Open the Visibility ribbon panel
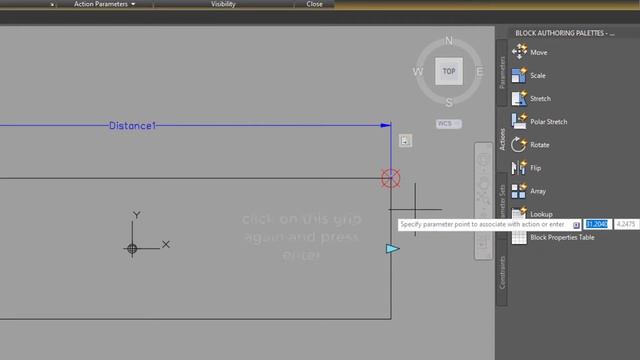Viewport: 640px width, 360px height. (223, 4)
